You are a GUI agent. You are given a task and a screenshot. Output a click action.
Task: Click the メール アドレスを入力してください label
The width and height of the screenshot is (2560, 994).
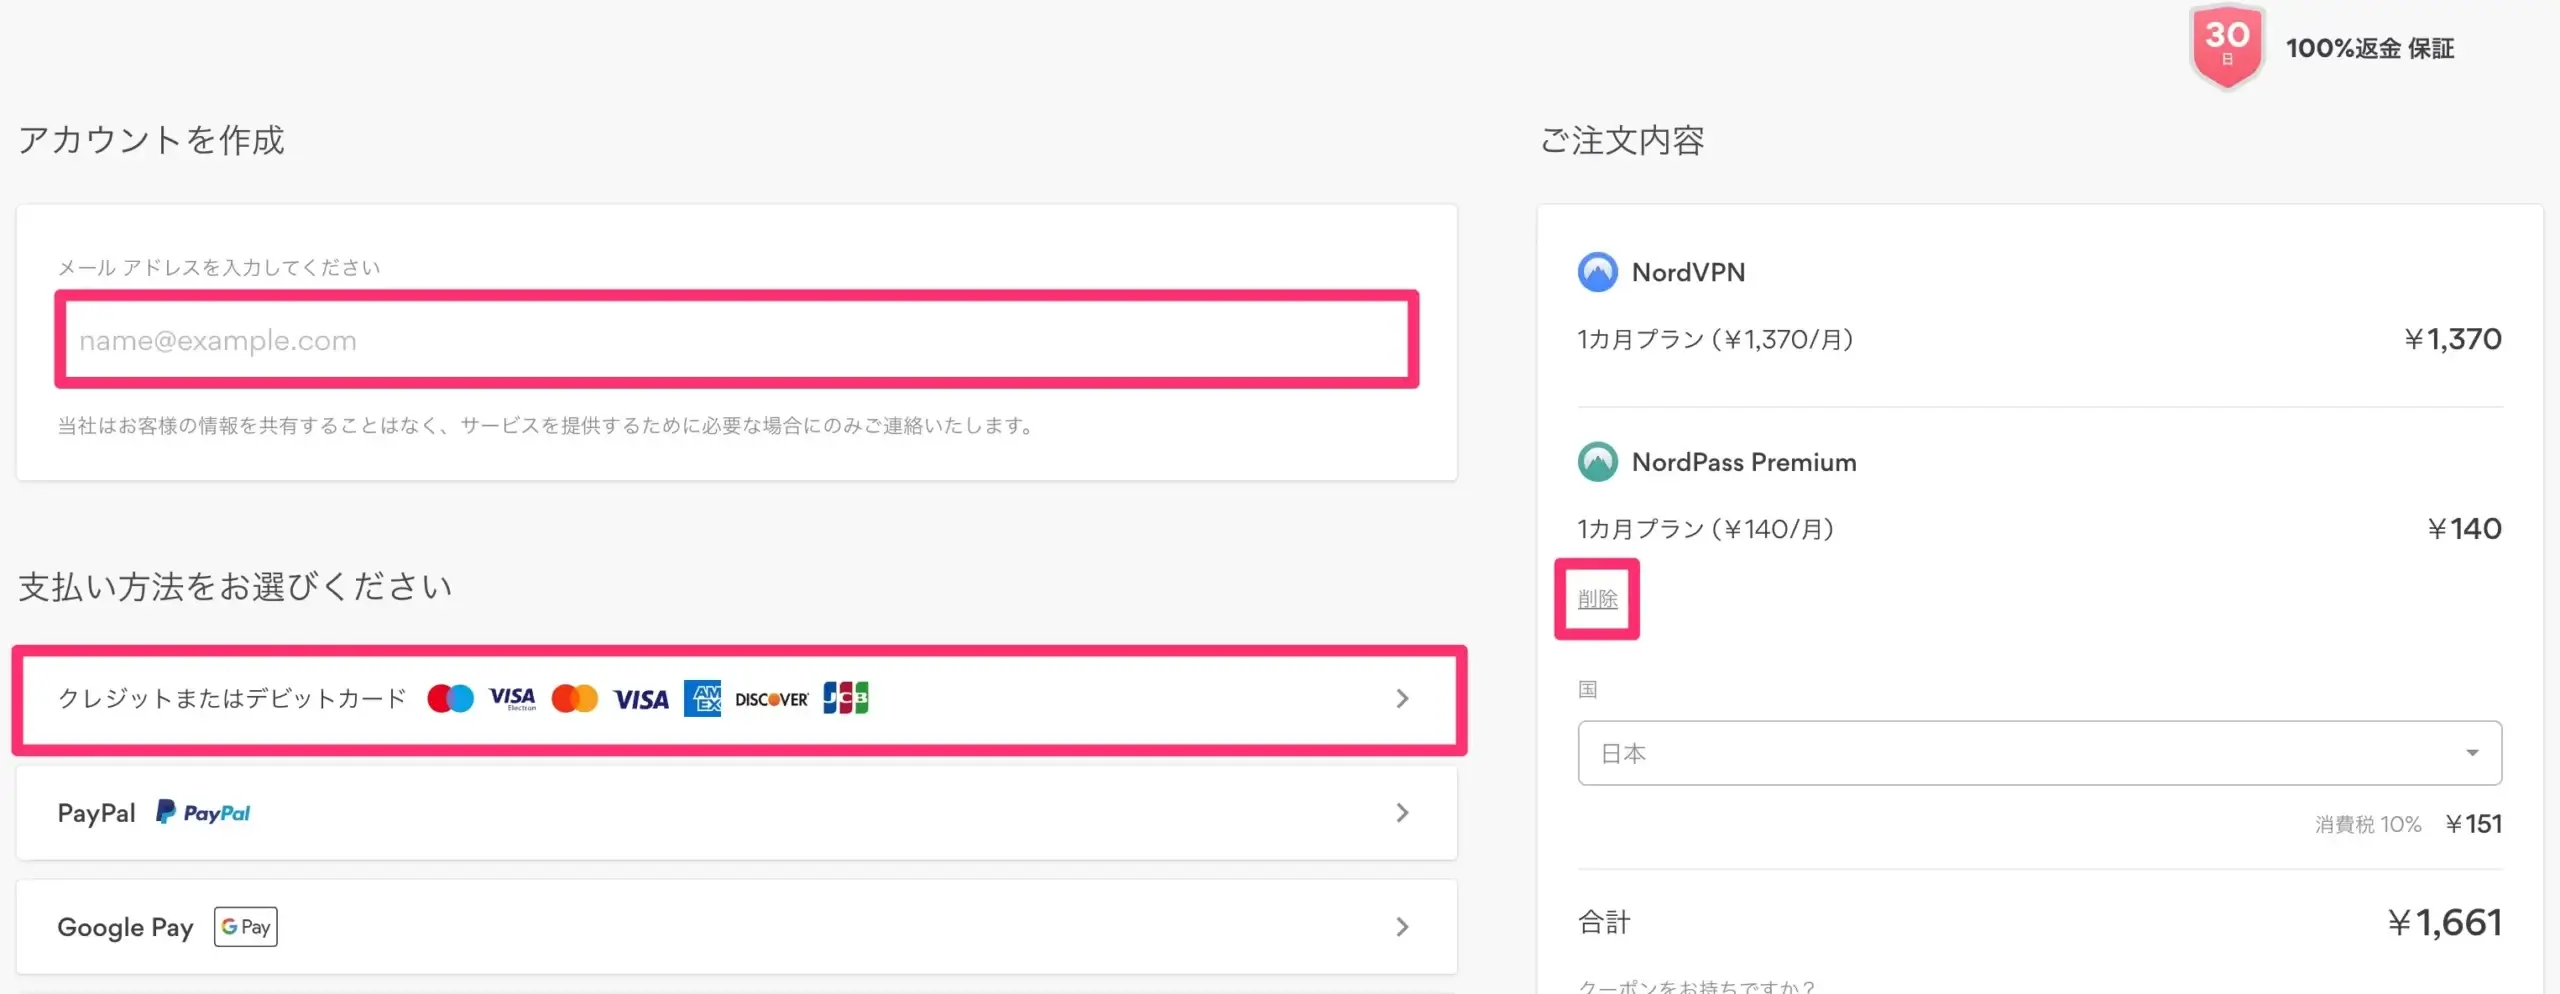(x=219, y=267)
